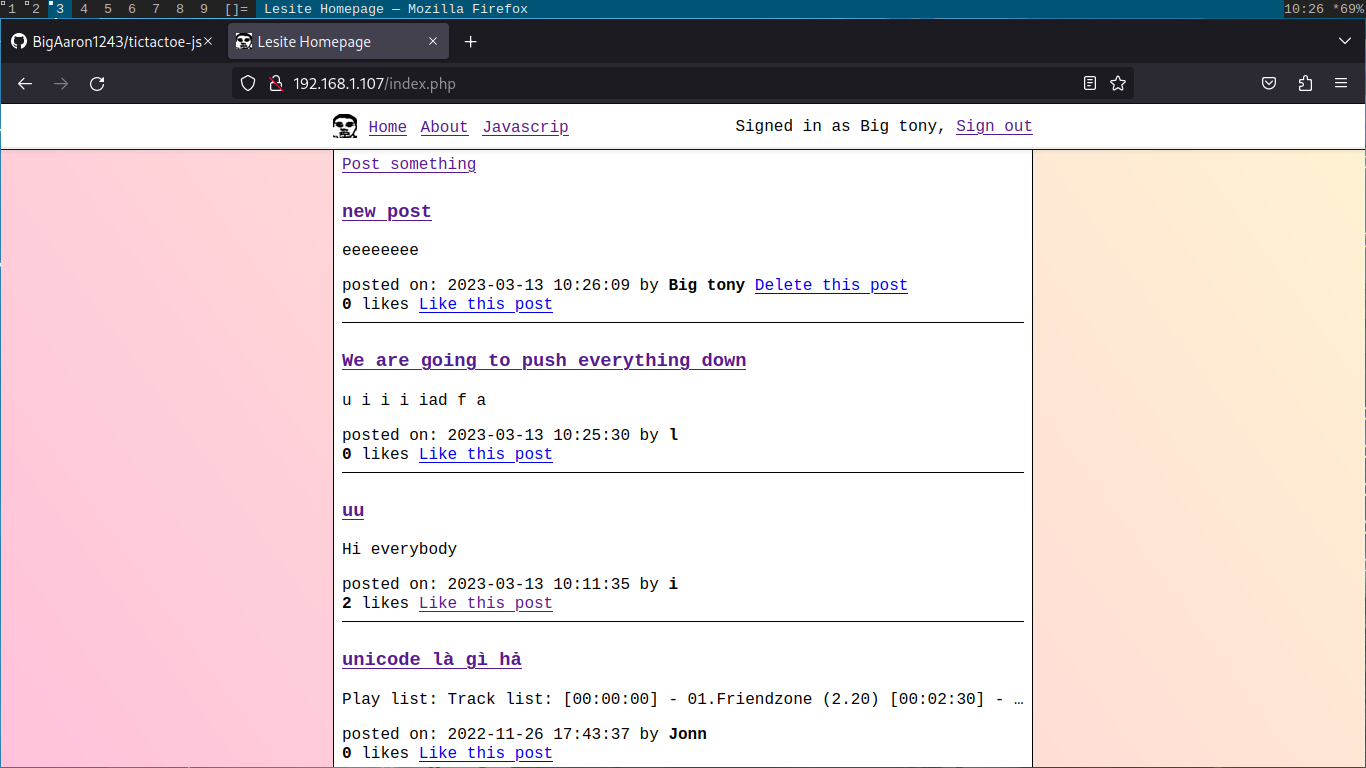Screen dimensions: 1366x768
Task: Bookmark this page with the star icon
Action: tap(1118, 84)
